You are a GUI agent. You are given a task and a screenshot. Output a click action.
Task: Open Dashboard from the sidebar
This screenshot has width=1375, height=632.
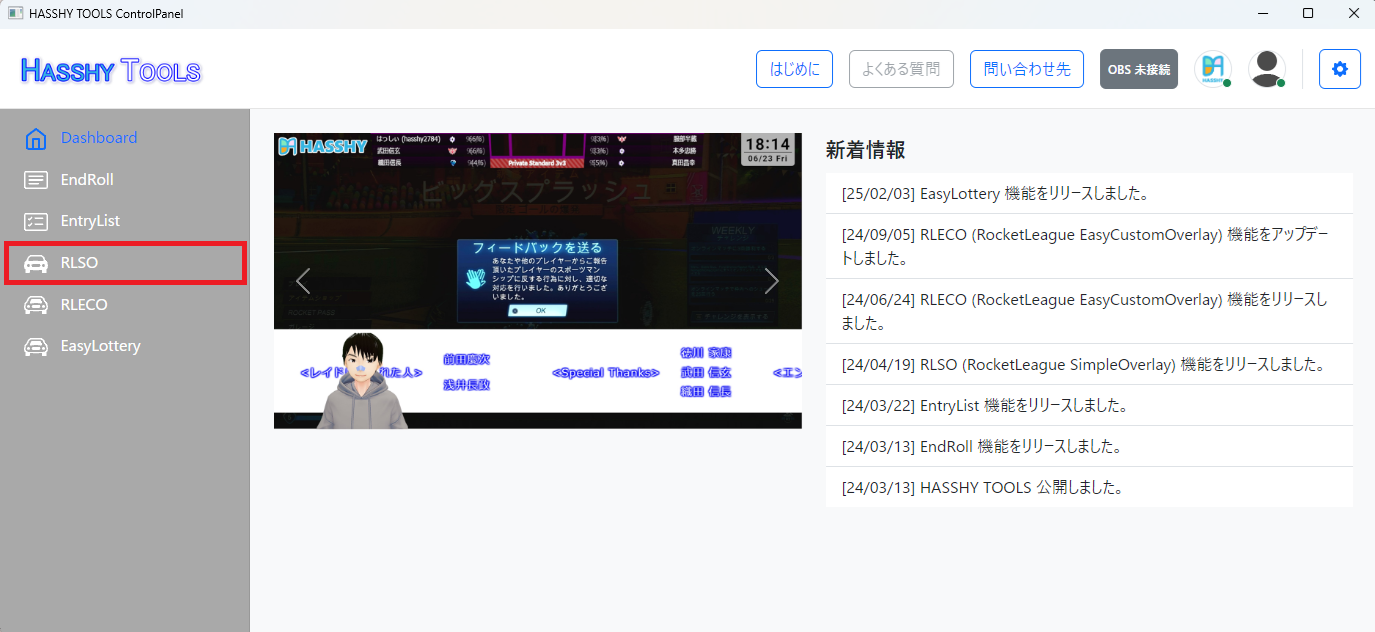coord(125,138)
